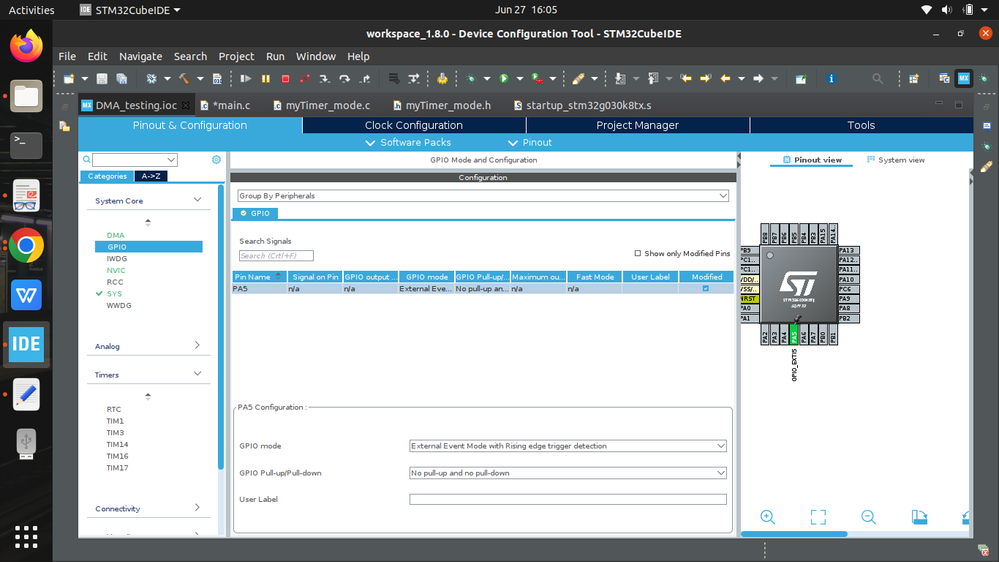999x562 pixels.
Task: Open the File menu
Action: pos(67,56)
